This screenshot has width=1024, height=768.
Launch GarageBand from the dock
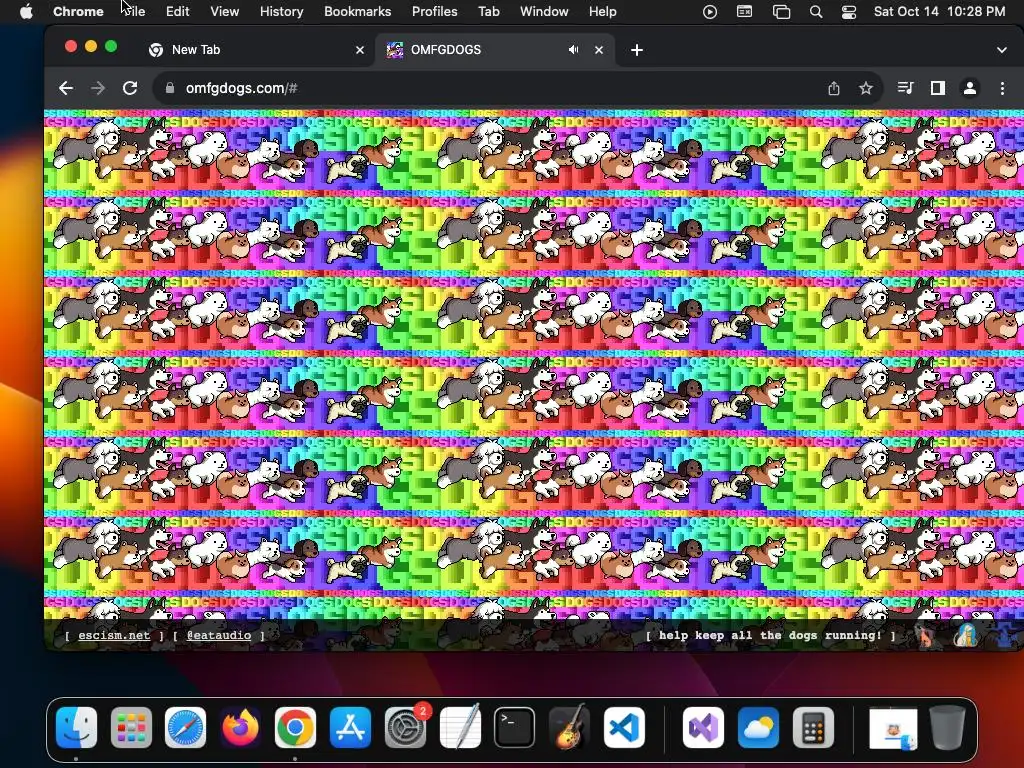pos(569,727)
